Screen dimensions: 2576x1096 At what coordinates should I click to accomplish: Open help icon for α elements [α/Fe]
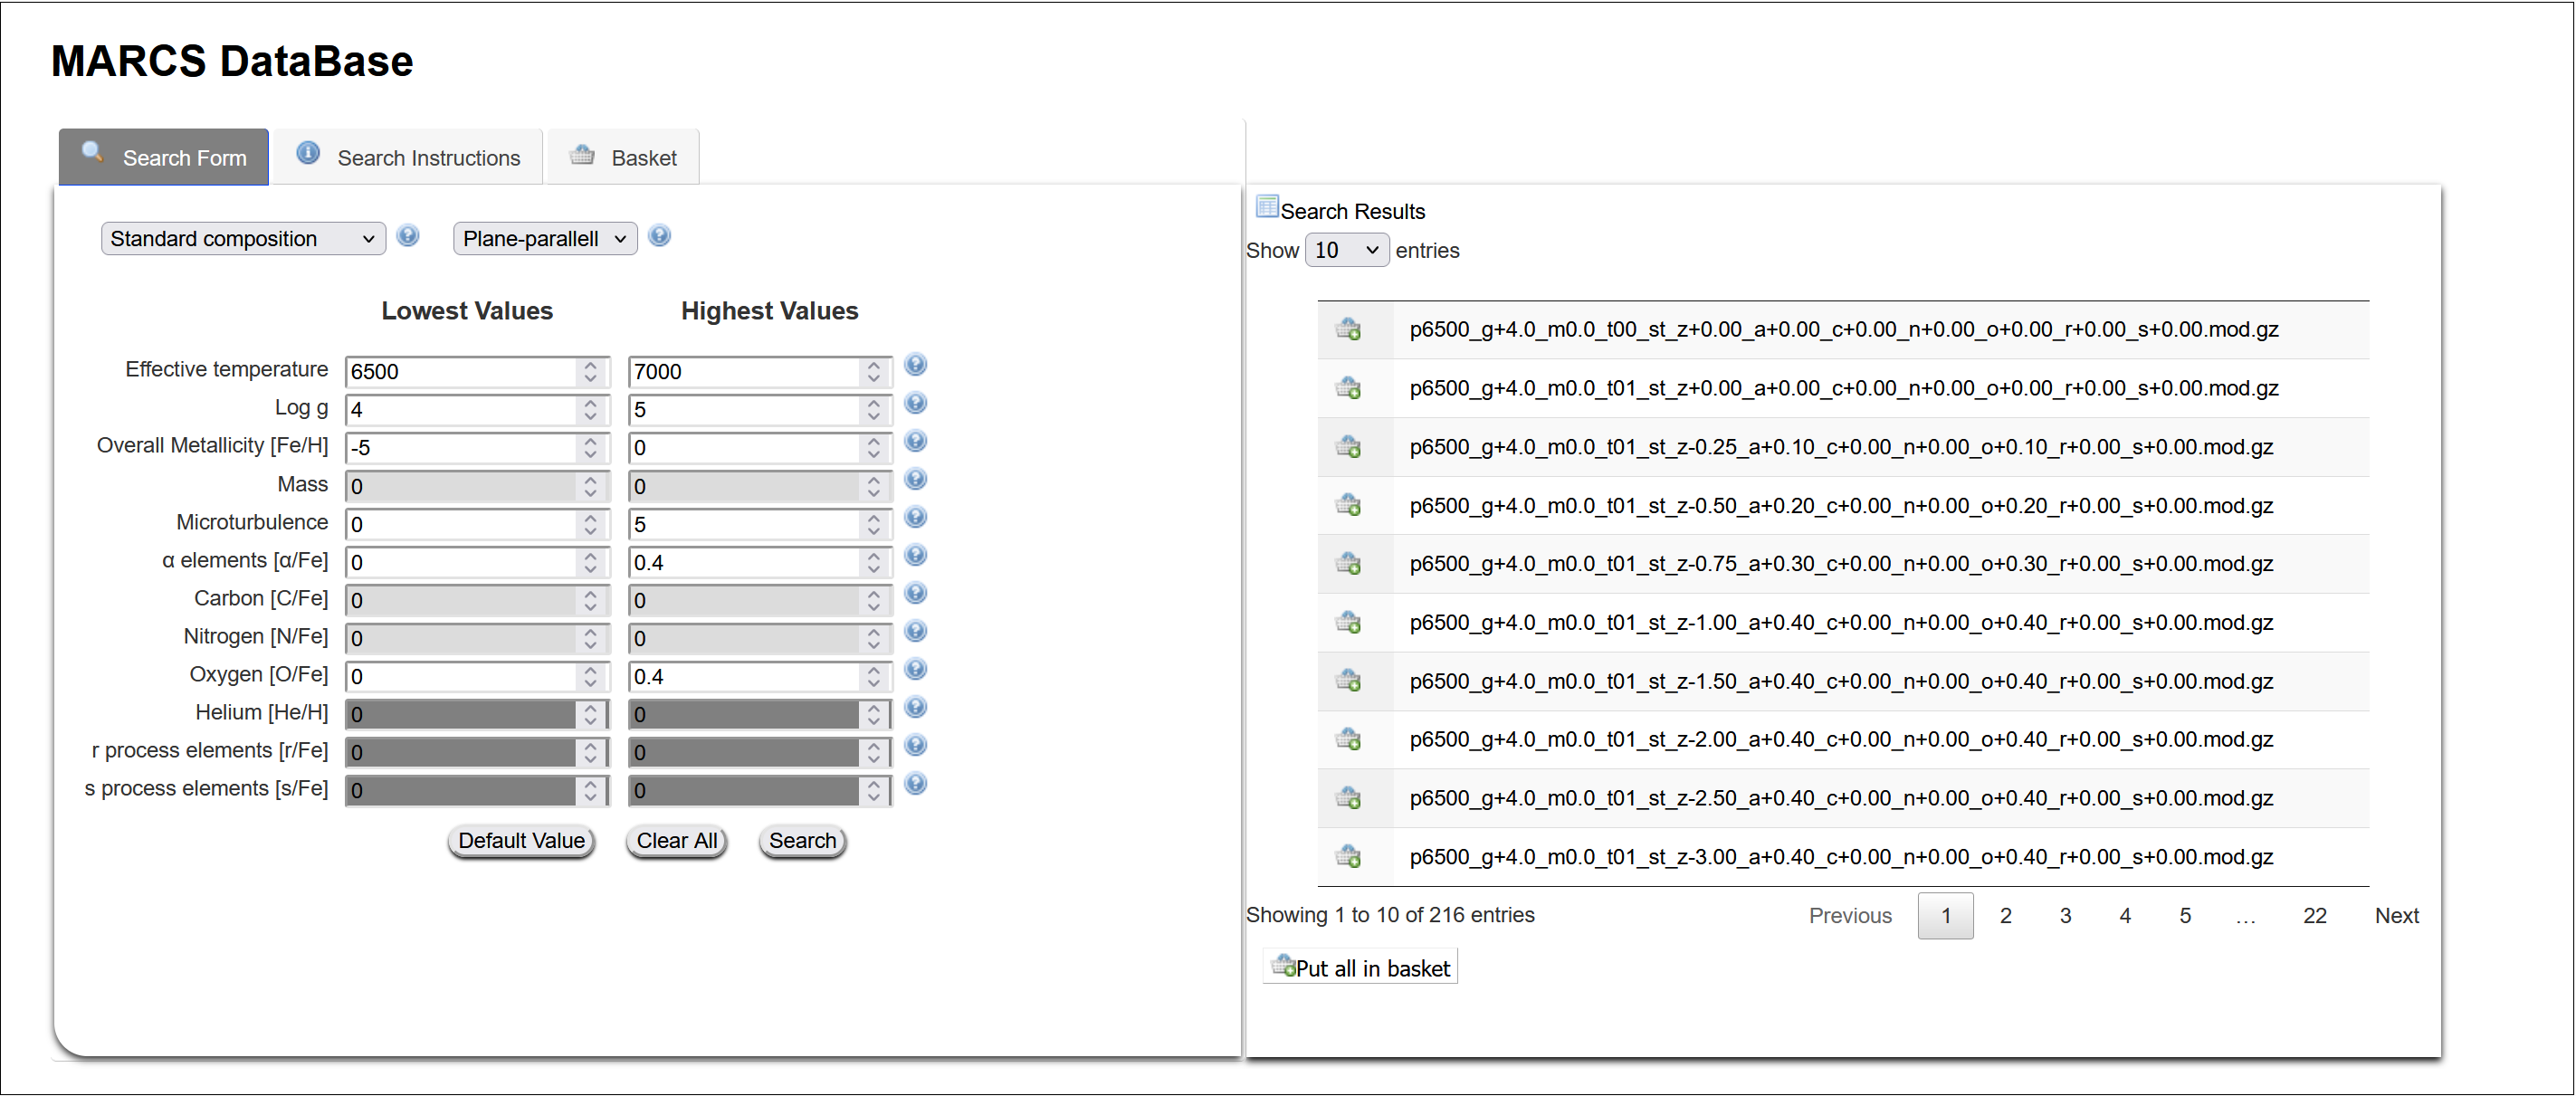(915, 555)
